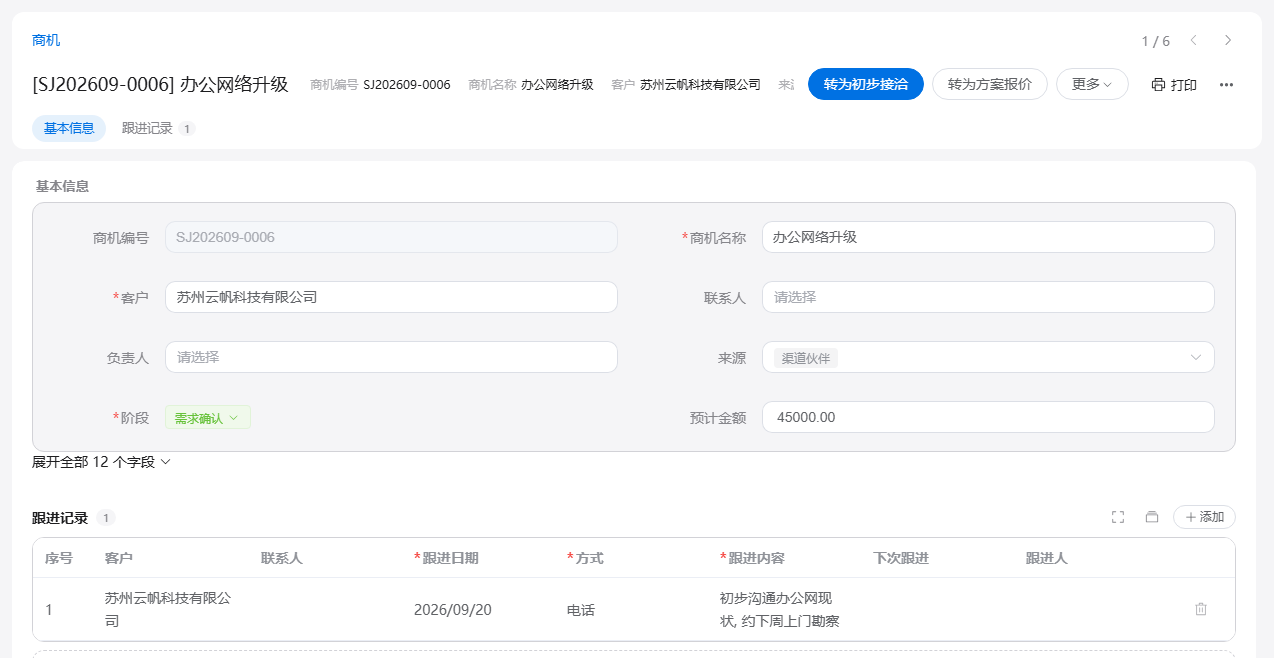Delete follow-up record row 1
Image resolution: width=1274 pixels, height=658 pixels.
coord(1201,609)
